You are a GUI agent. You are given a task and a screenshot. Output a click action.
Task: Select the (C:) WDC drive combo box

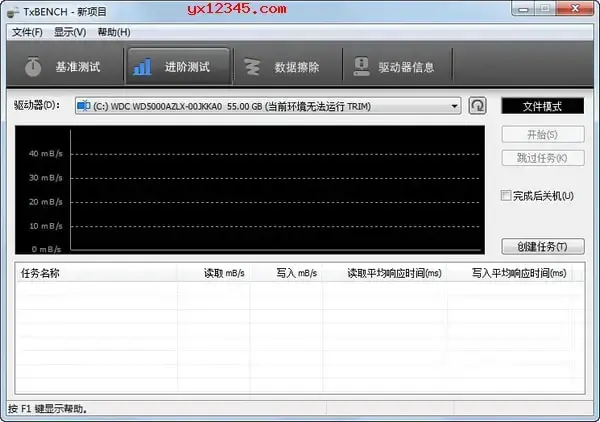coord(268,106)
